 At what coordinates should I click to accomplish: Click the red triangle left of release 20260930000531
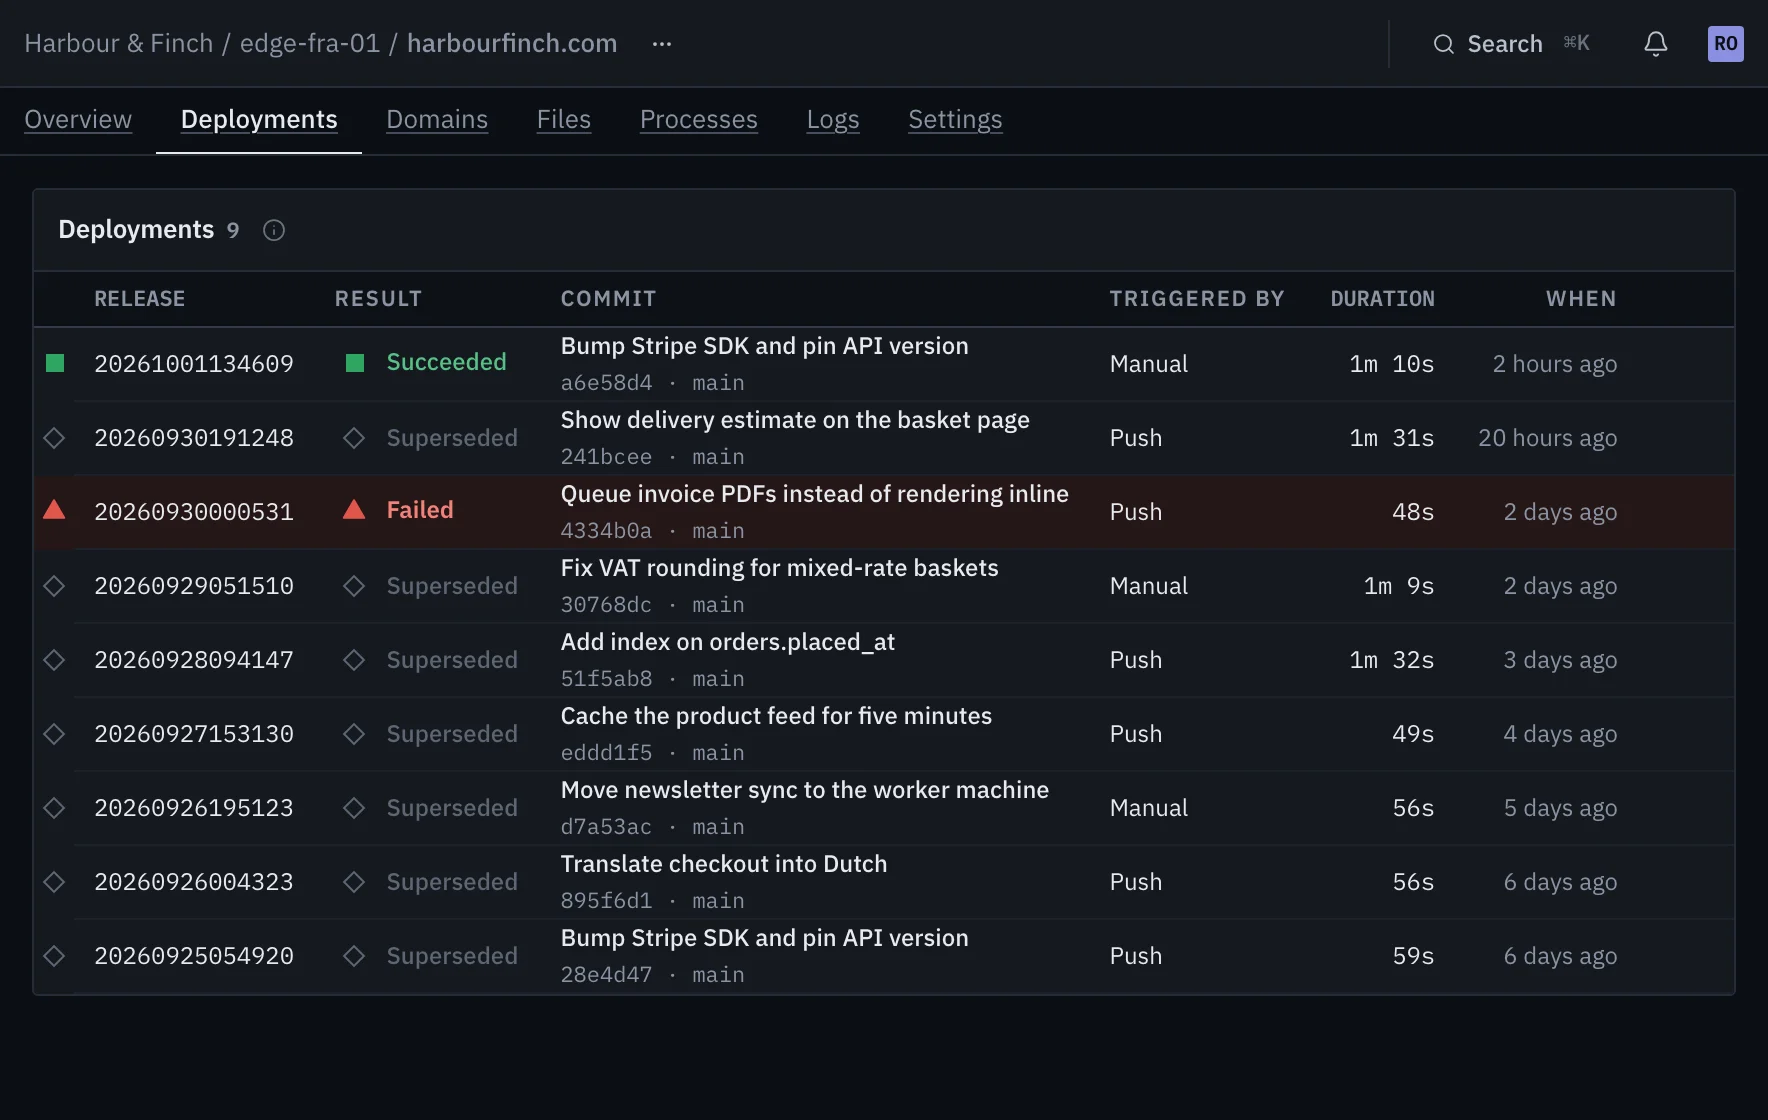[55, 510]
